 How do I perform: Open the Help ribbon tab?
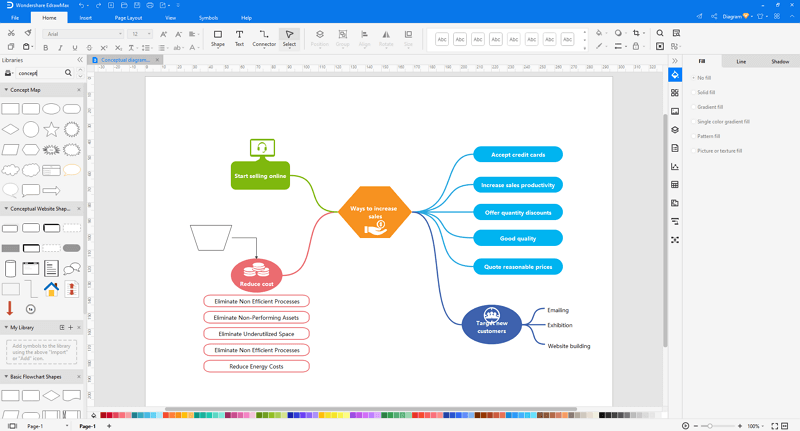[246, 18]
